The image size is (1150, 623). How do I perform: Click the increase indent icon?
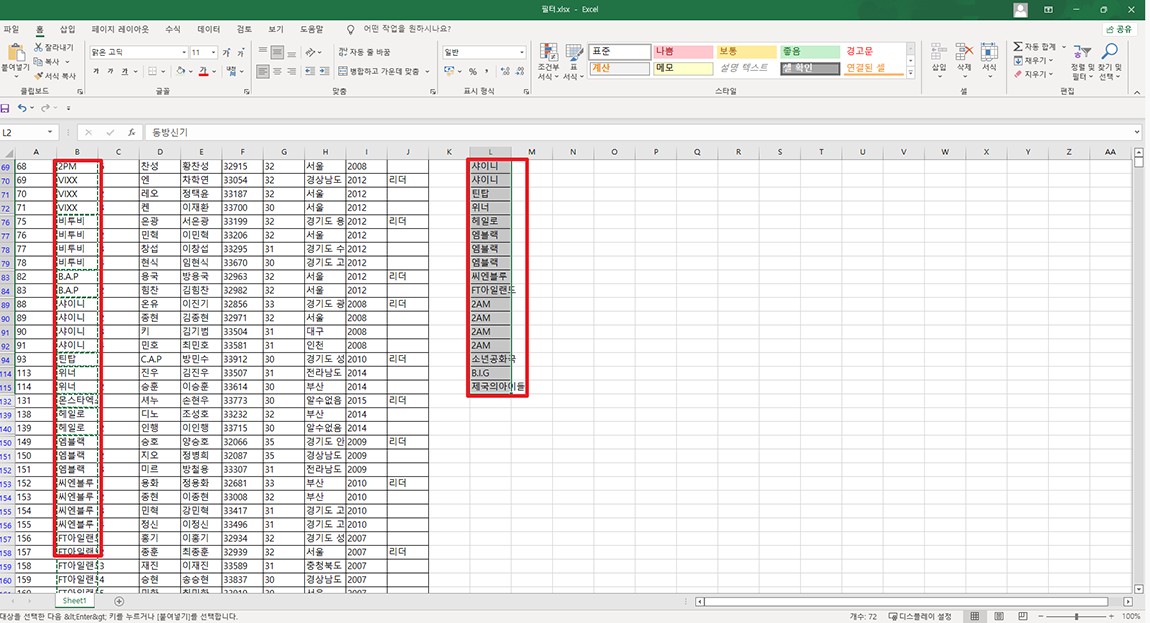coord(324,71)
